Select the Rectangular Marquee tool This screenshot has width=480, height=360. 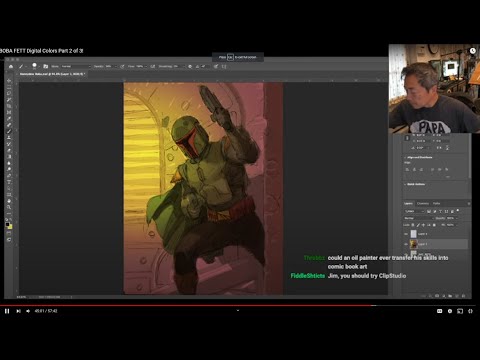coord(9,87)
